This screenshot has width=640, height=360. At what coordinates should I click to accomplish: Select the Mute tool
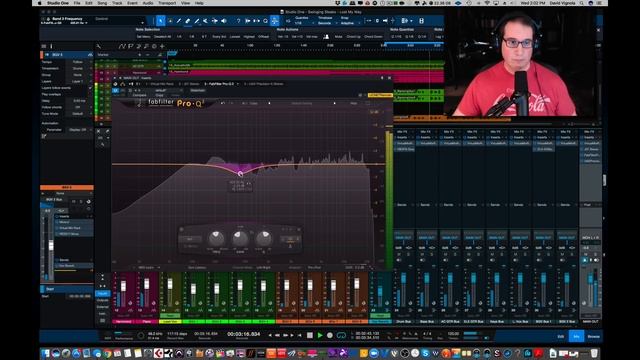(x=206, y=20)
